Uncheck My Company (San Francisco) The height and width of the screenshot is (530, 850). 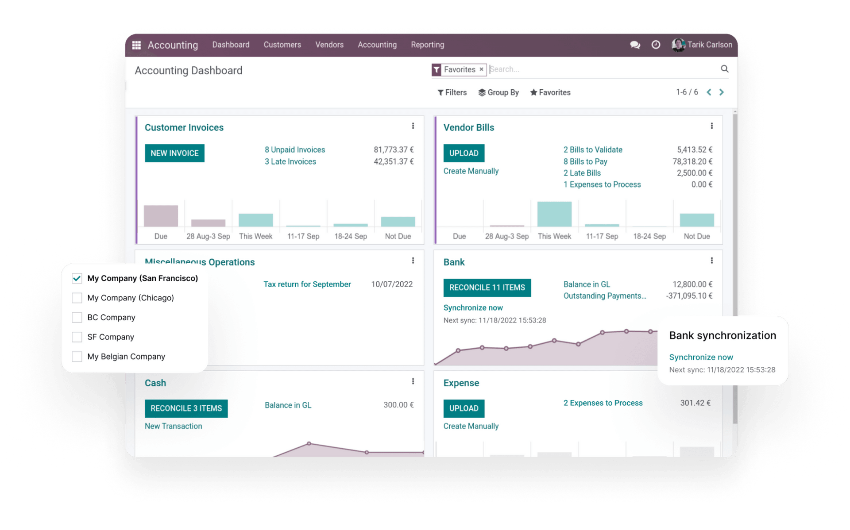coord(77,279)
